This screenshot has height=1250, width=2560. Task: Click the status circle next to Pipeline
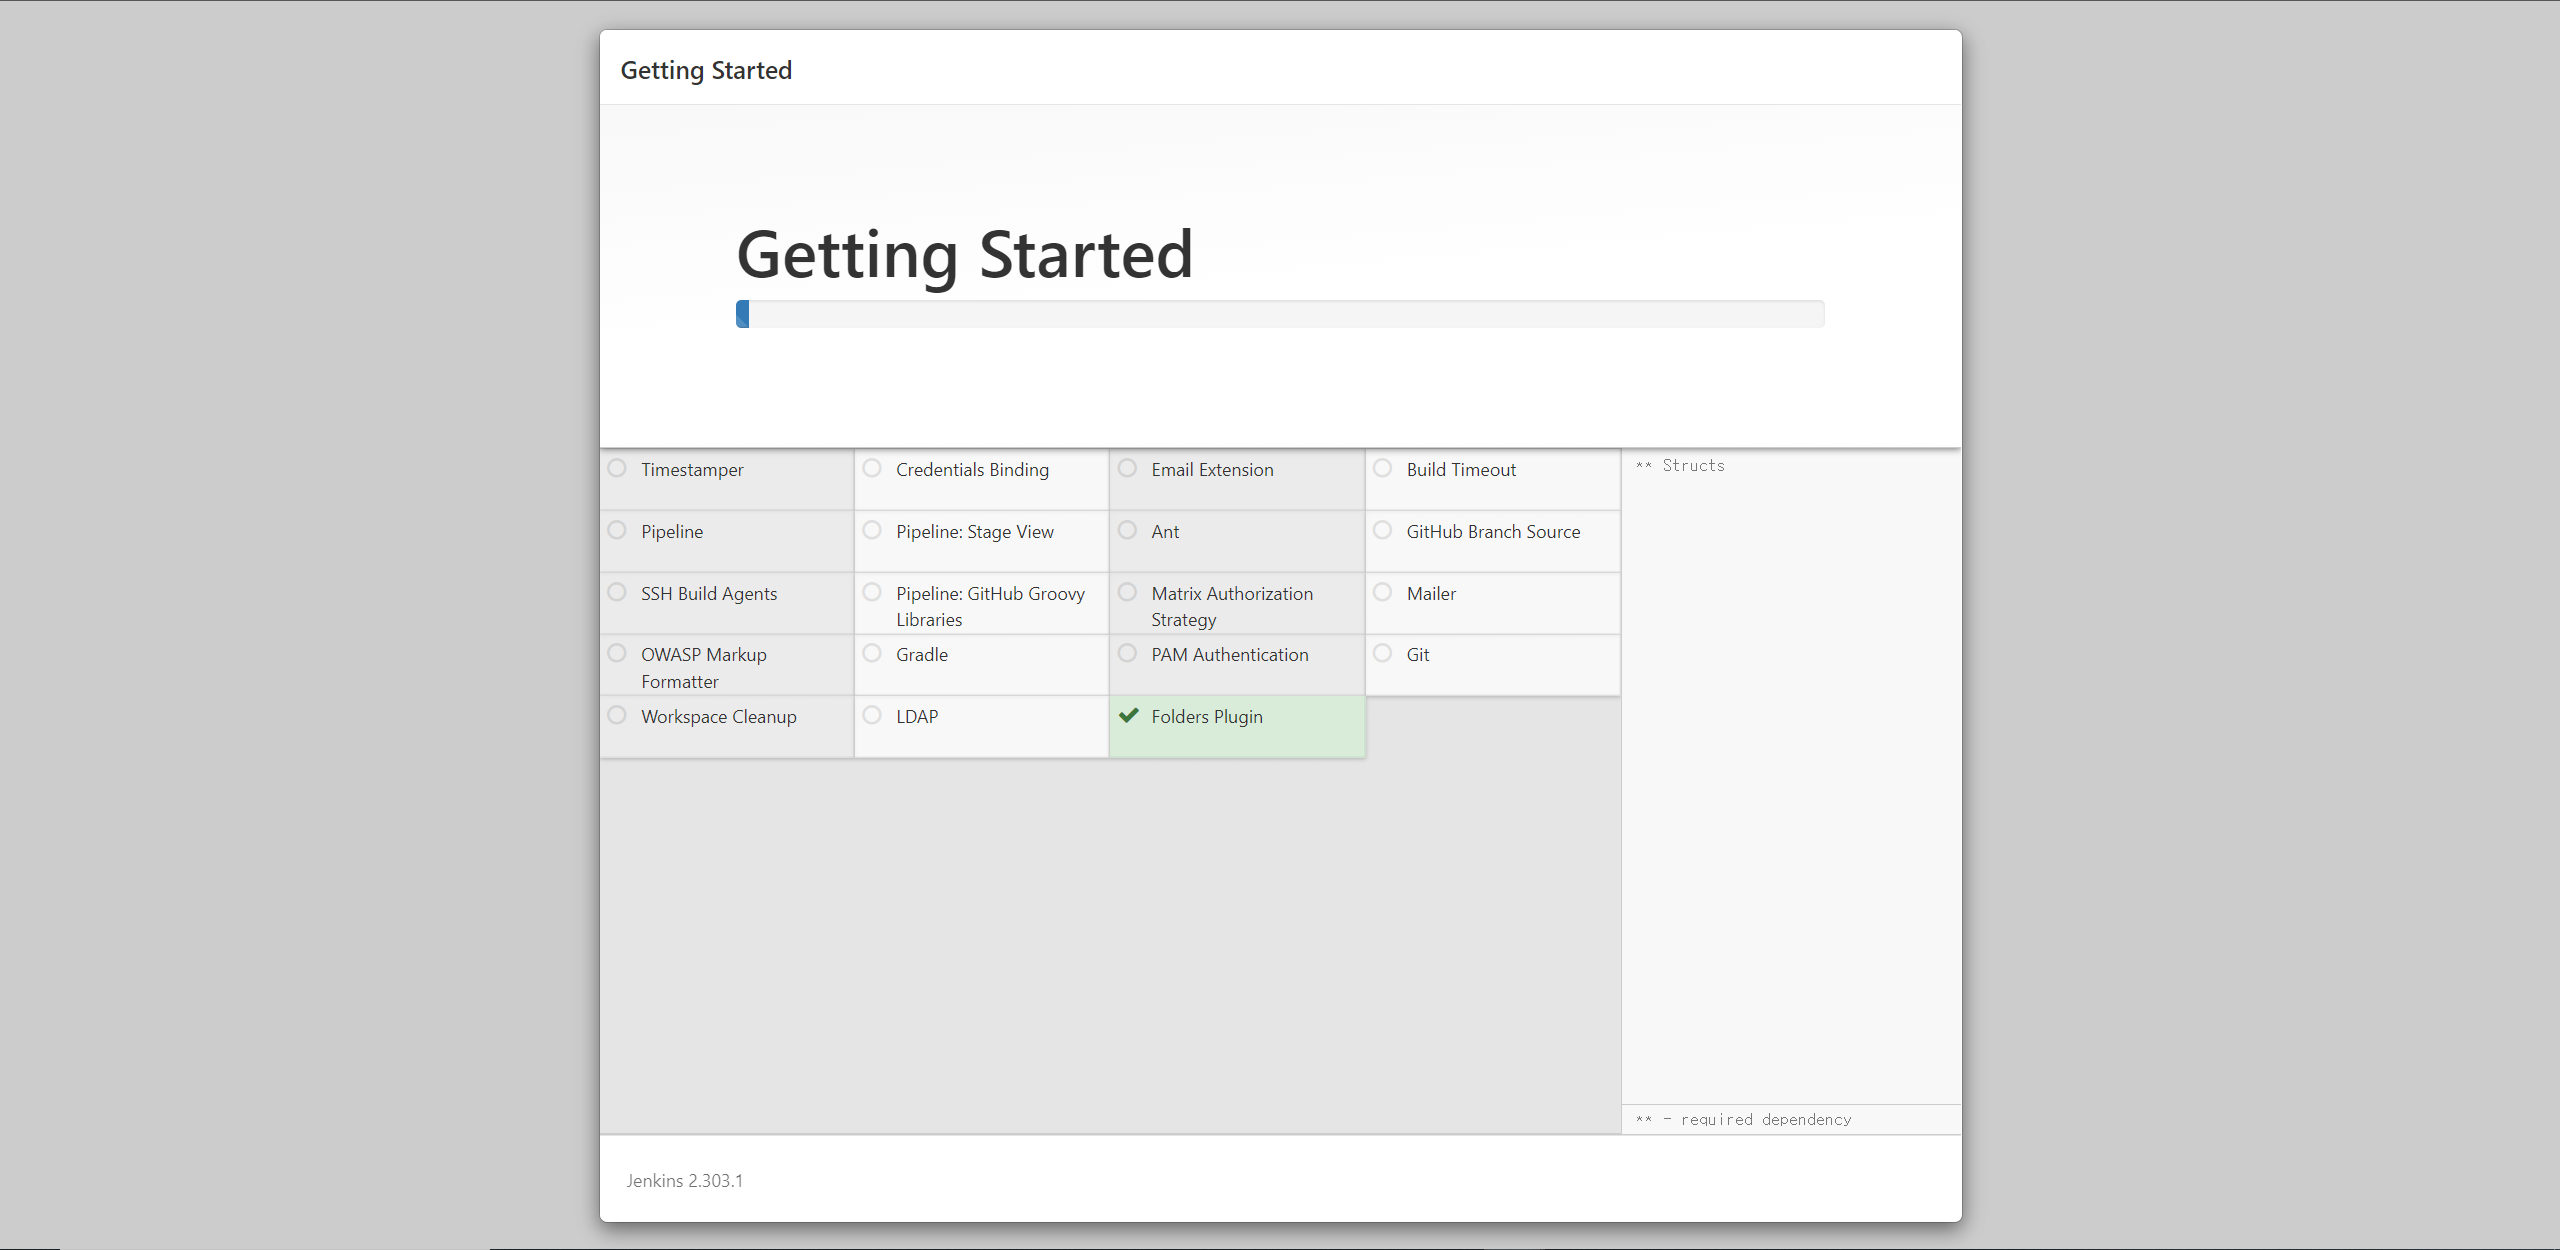point(617,530)
